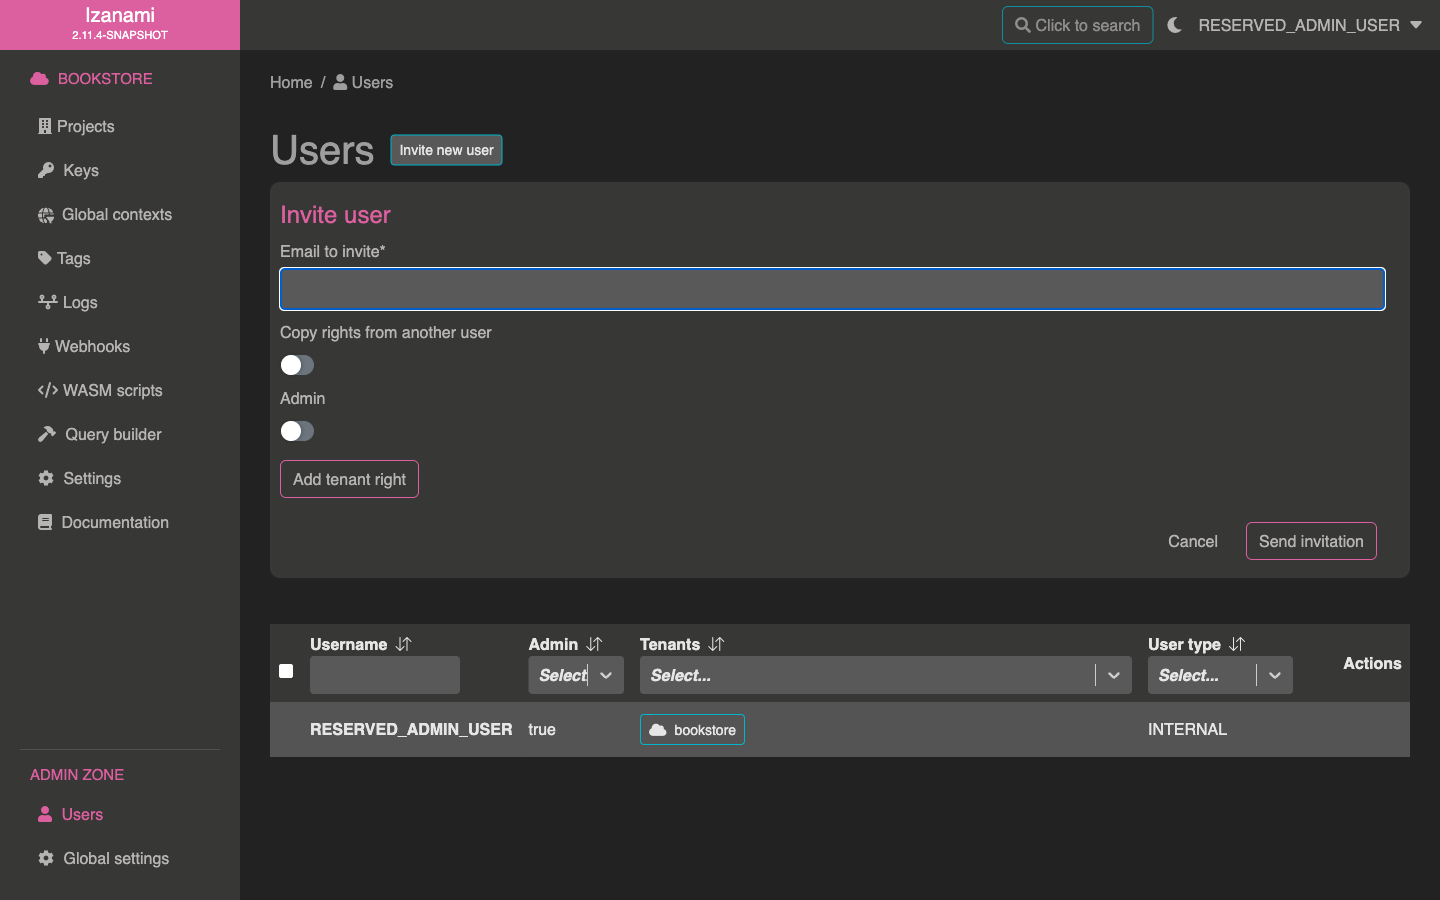
Task: Enable Copy rights from another user
Action: [x=297, y=365]
